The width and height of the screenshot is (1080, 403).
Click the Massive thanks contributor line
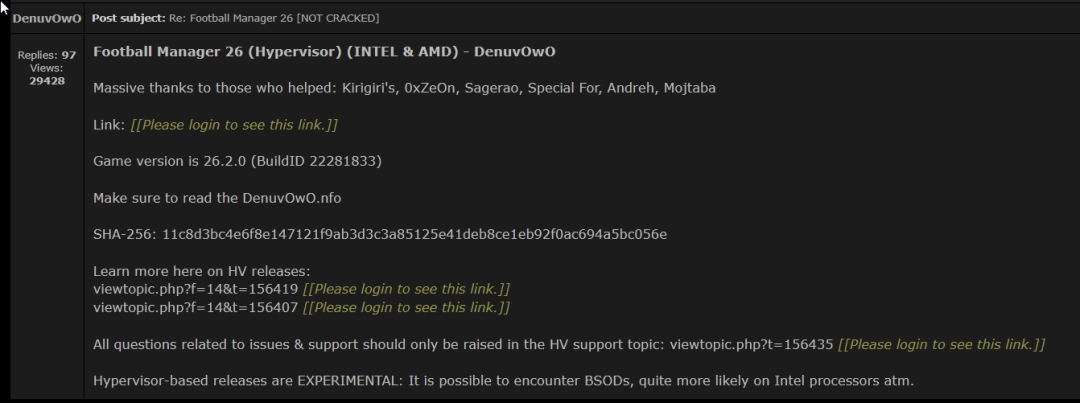click(404, 88)
